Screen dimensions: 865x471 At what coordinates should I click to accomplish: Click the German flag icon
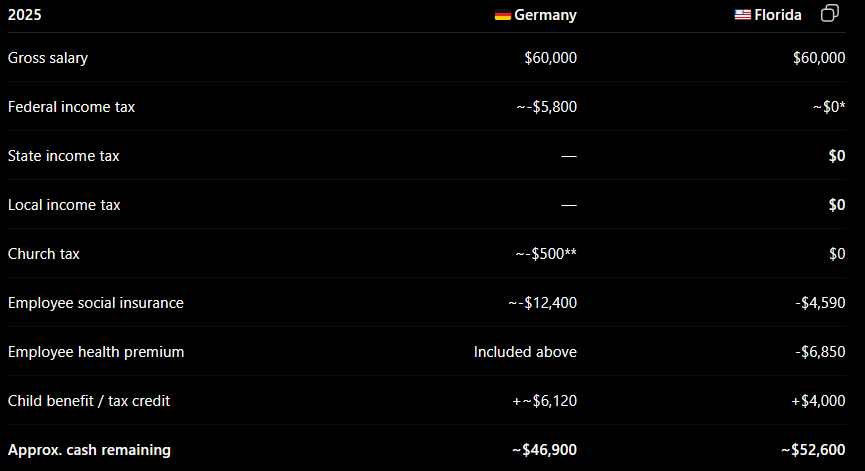point(503,15)
